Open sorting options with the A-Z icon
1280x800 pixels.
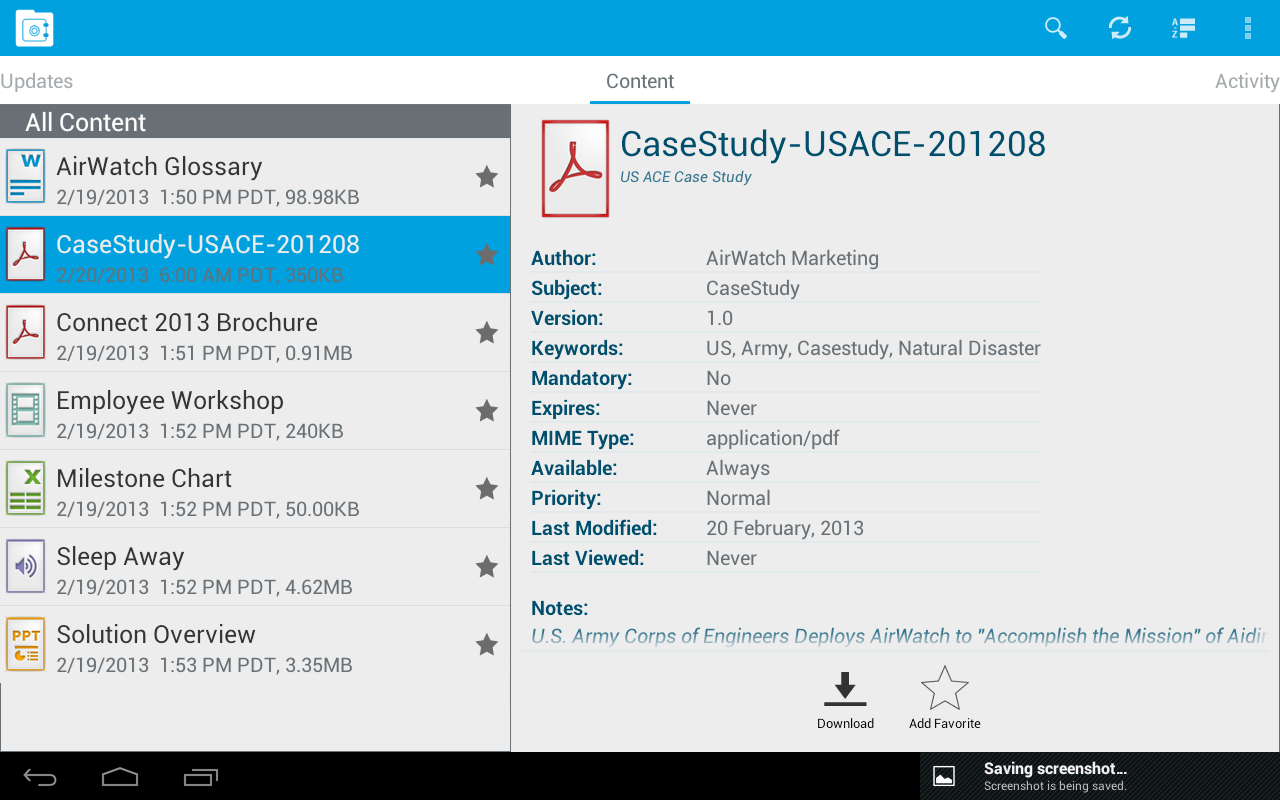click(x=1183, y=28)
